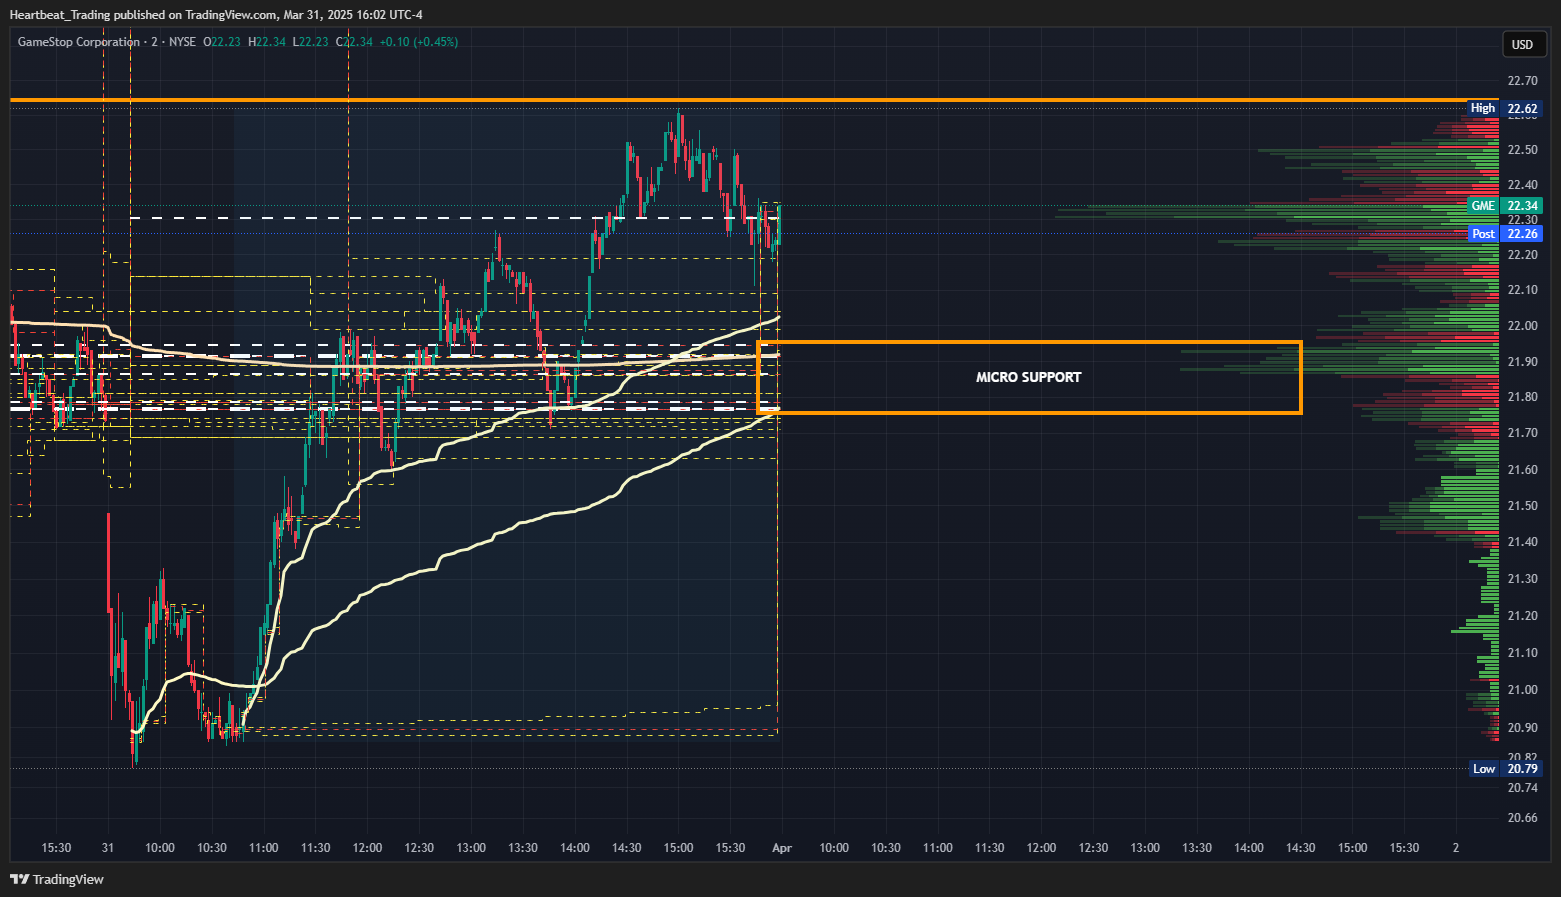Click the 21.10 price axis label

click(x=1522, y=653)
